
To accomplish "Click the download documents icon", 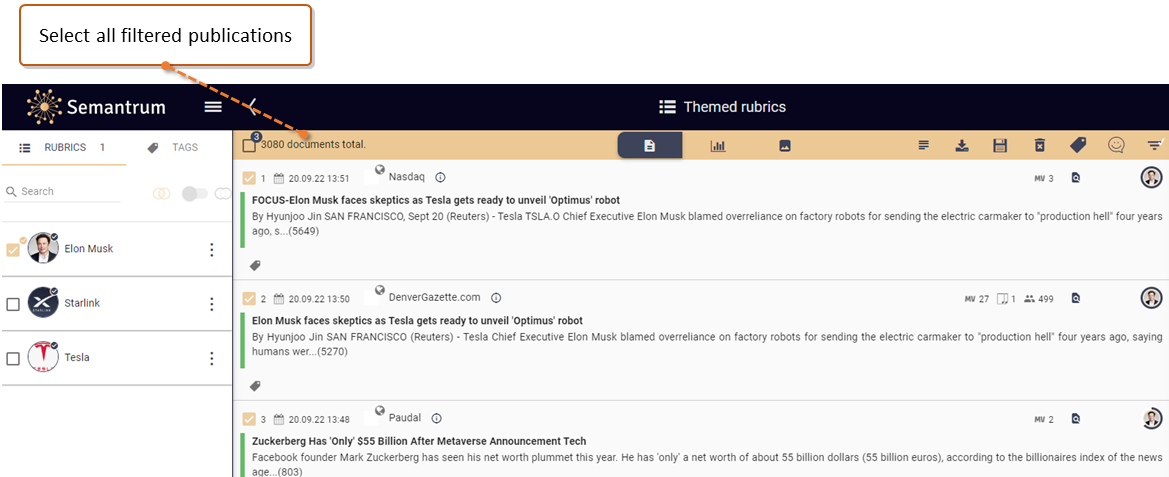I will click(962, 146).
